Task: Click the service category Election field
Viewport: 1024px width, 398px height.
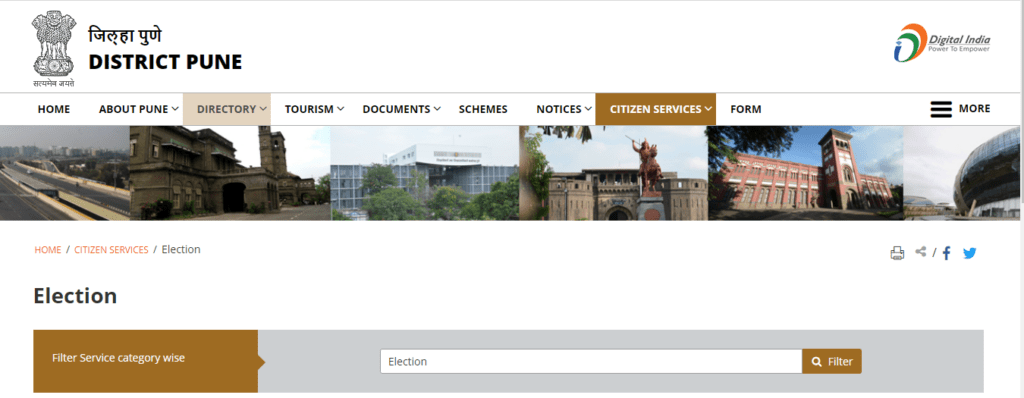Action: point(591,361)
